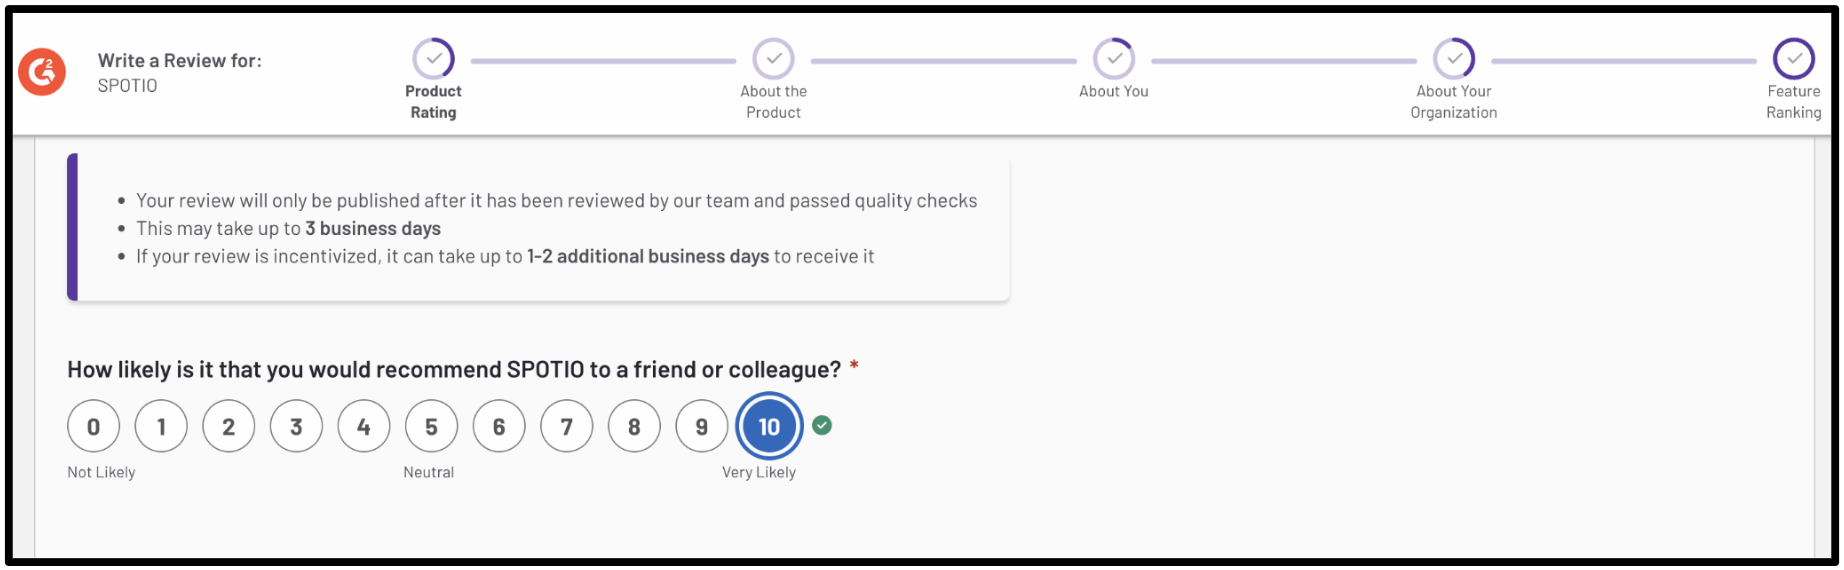The width and height of the screenshot is (1844, 570).
Task: Click the About You step checkmark circle
Action: (1114, 58)
